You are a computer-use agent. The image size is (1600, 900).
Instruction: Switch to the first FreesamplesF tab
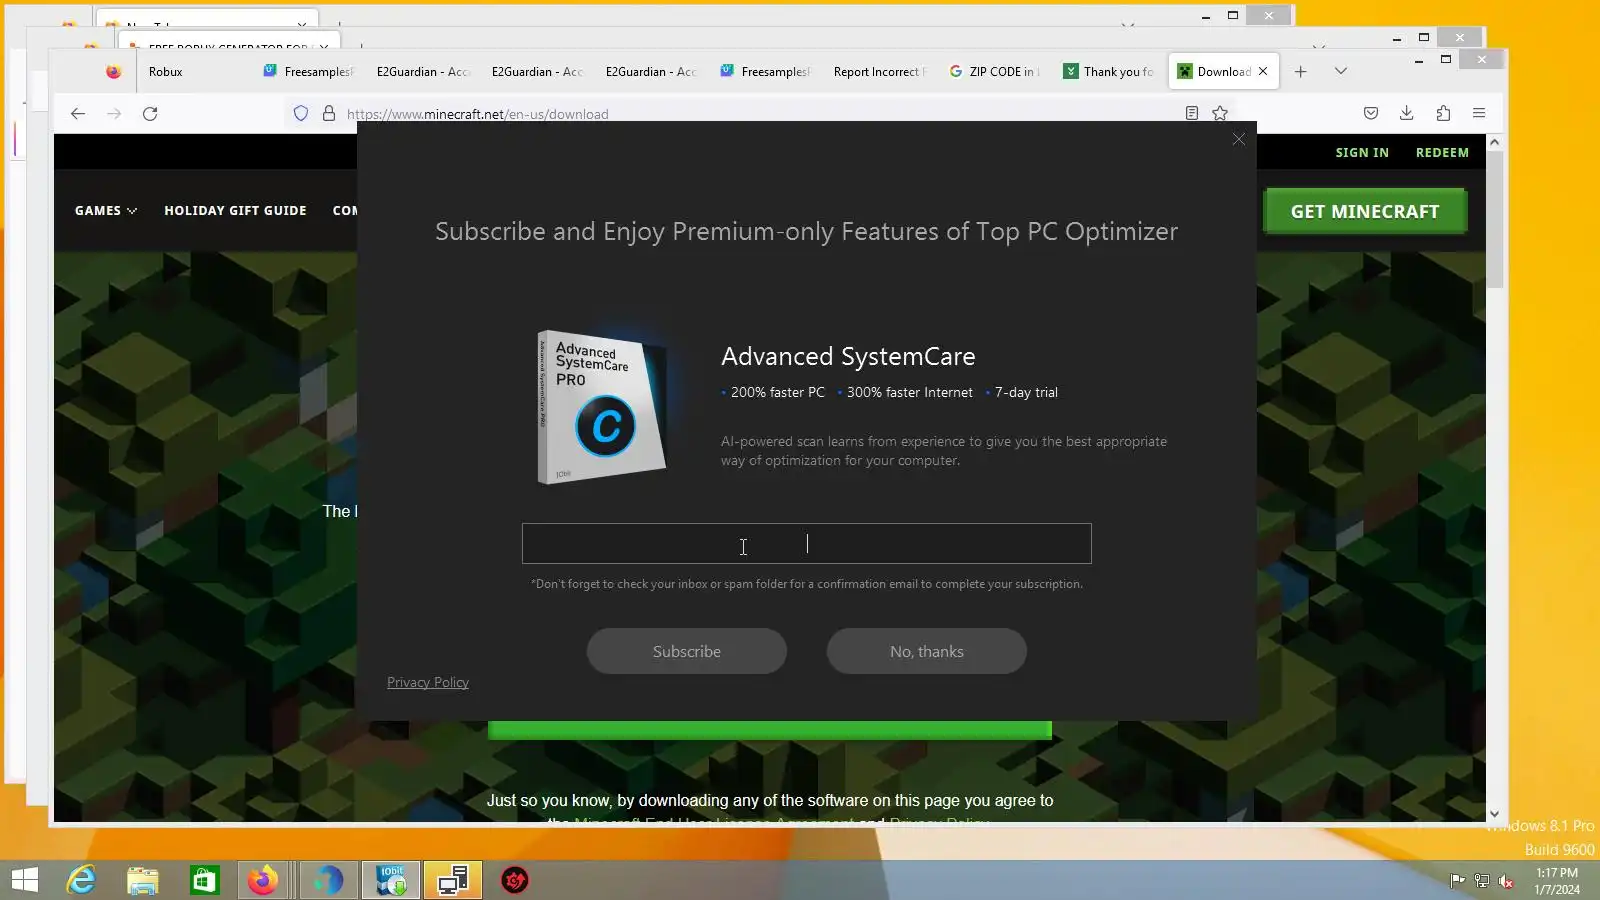(309, 71)
